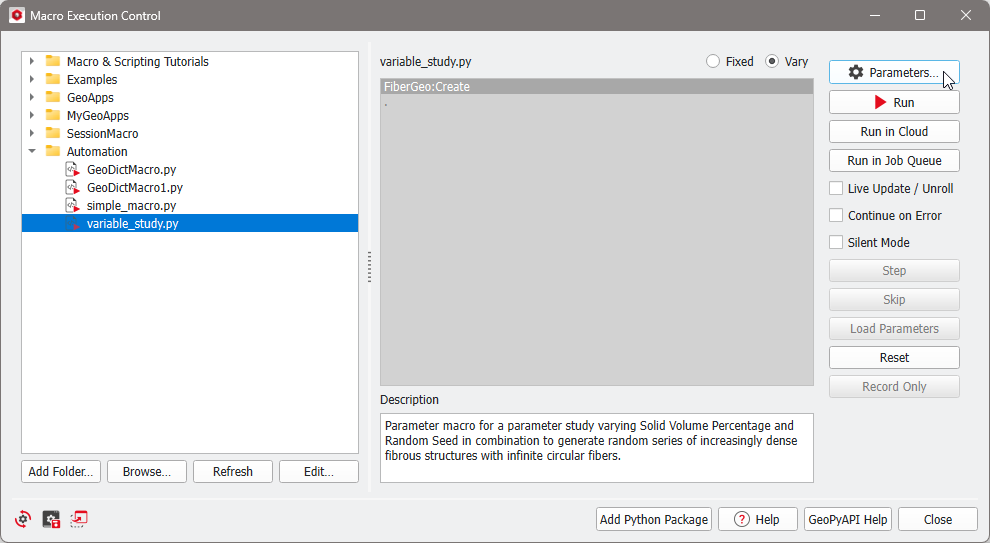Select simple_macro.py in the tree
Image resolution: width=990 pixels, height=543 pixels.
pyautogui.click(x=131, y=206)
